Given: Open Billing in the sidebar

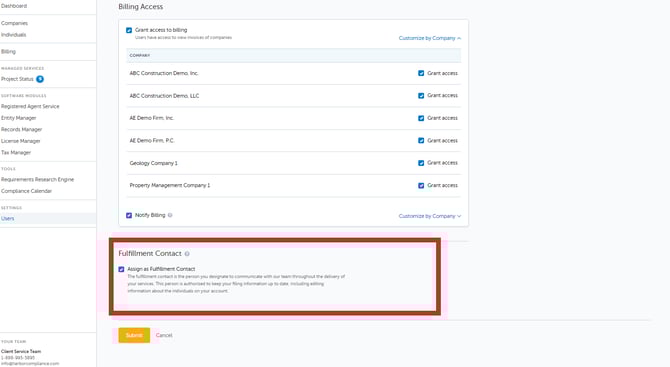Looking at the screenshot, I should click(8, 51).
